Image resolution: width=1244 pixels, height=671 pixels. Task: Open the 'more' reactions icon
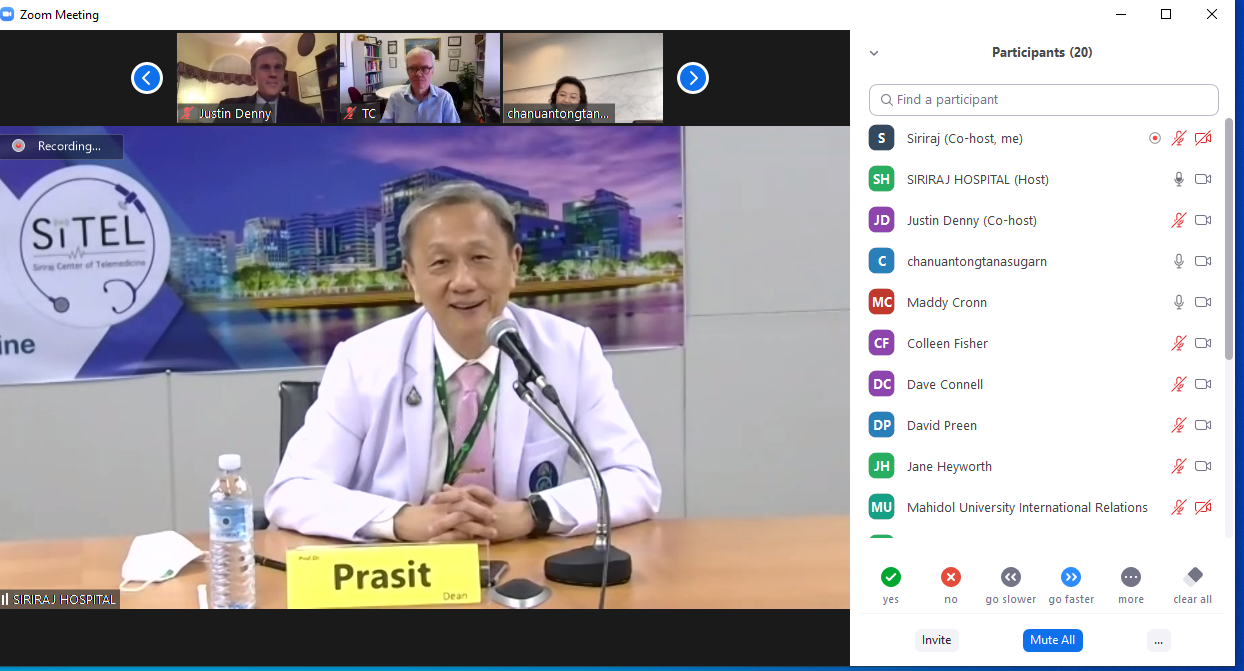point(1130,577)
